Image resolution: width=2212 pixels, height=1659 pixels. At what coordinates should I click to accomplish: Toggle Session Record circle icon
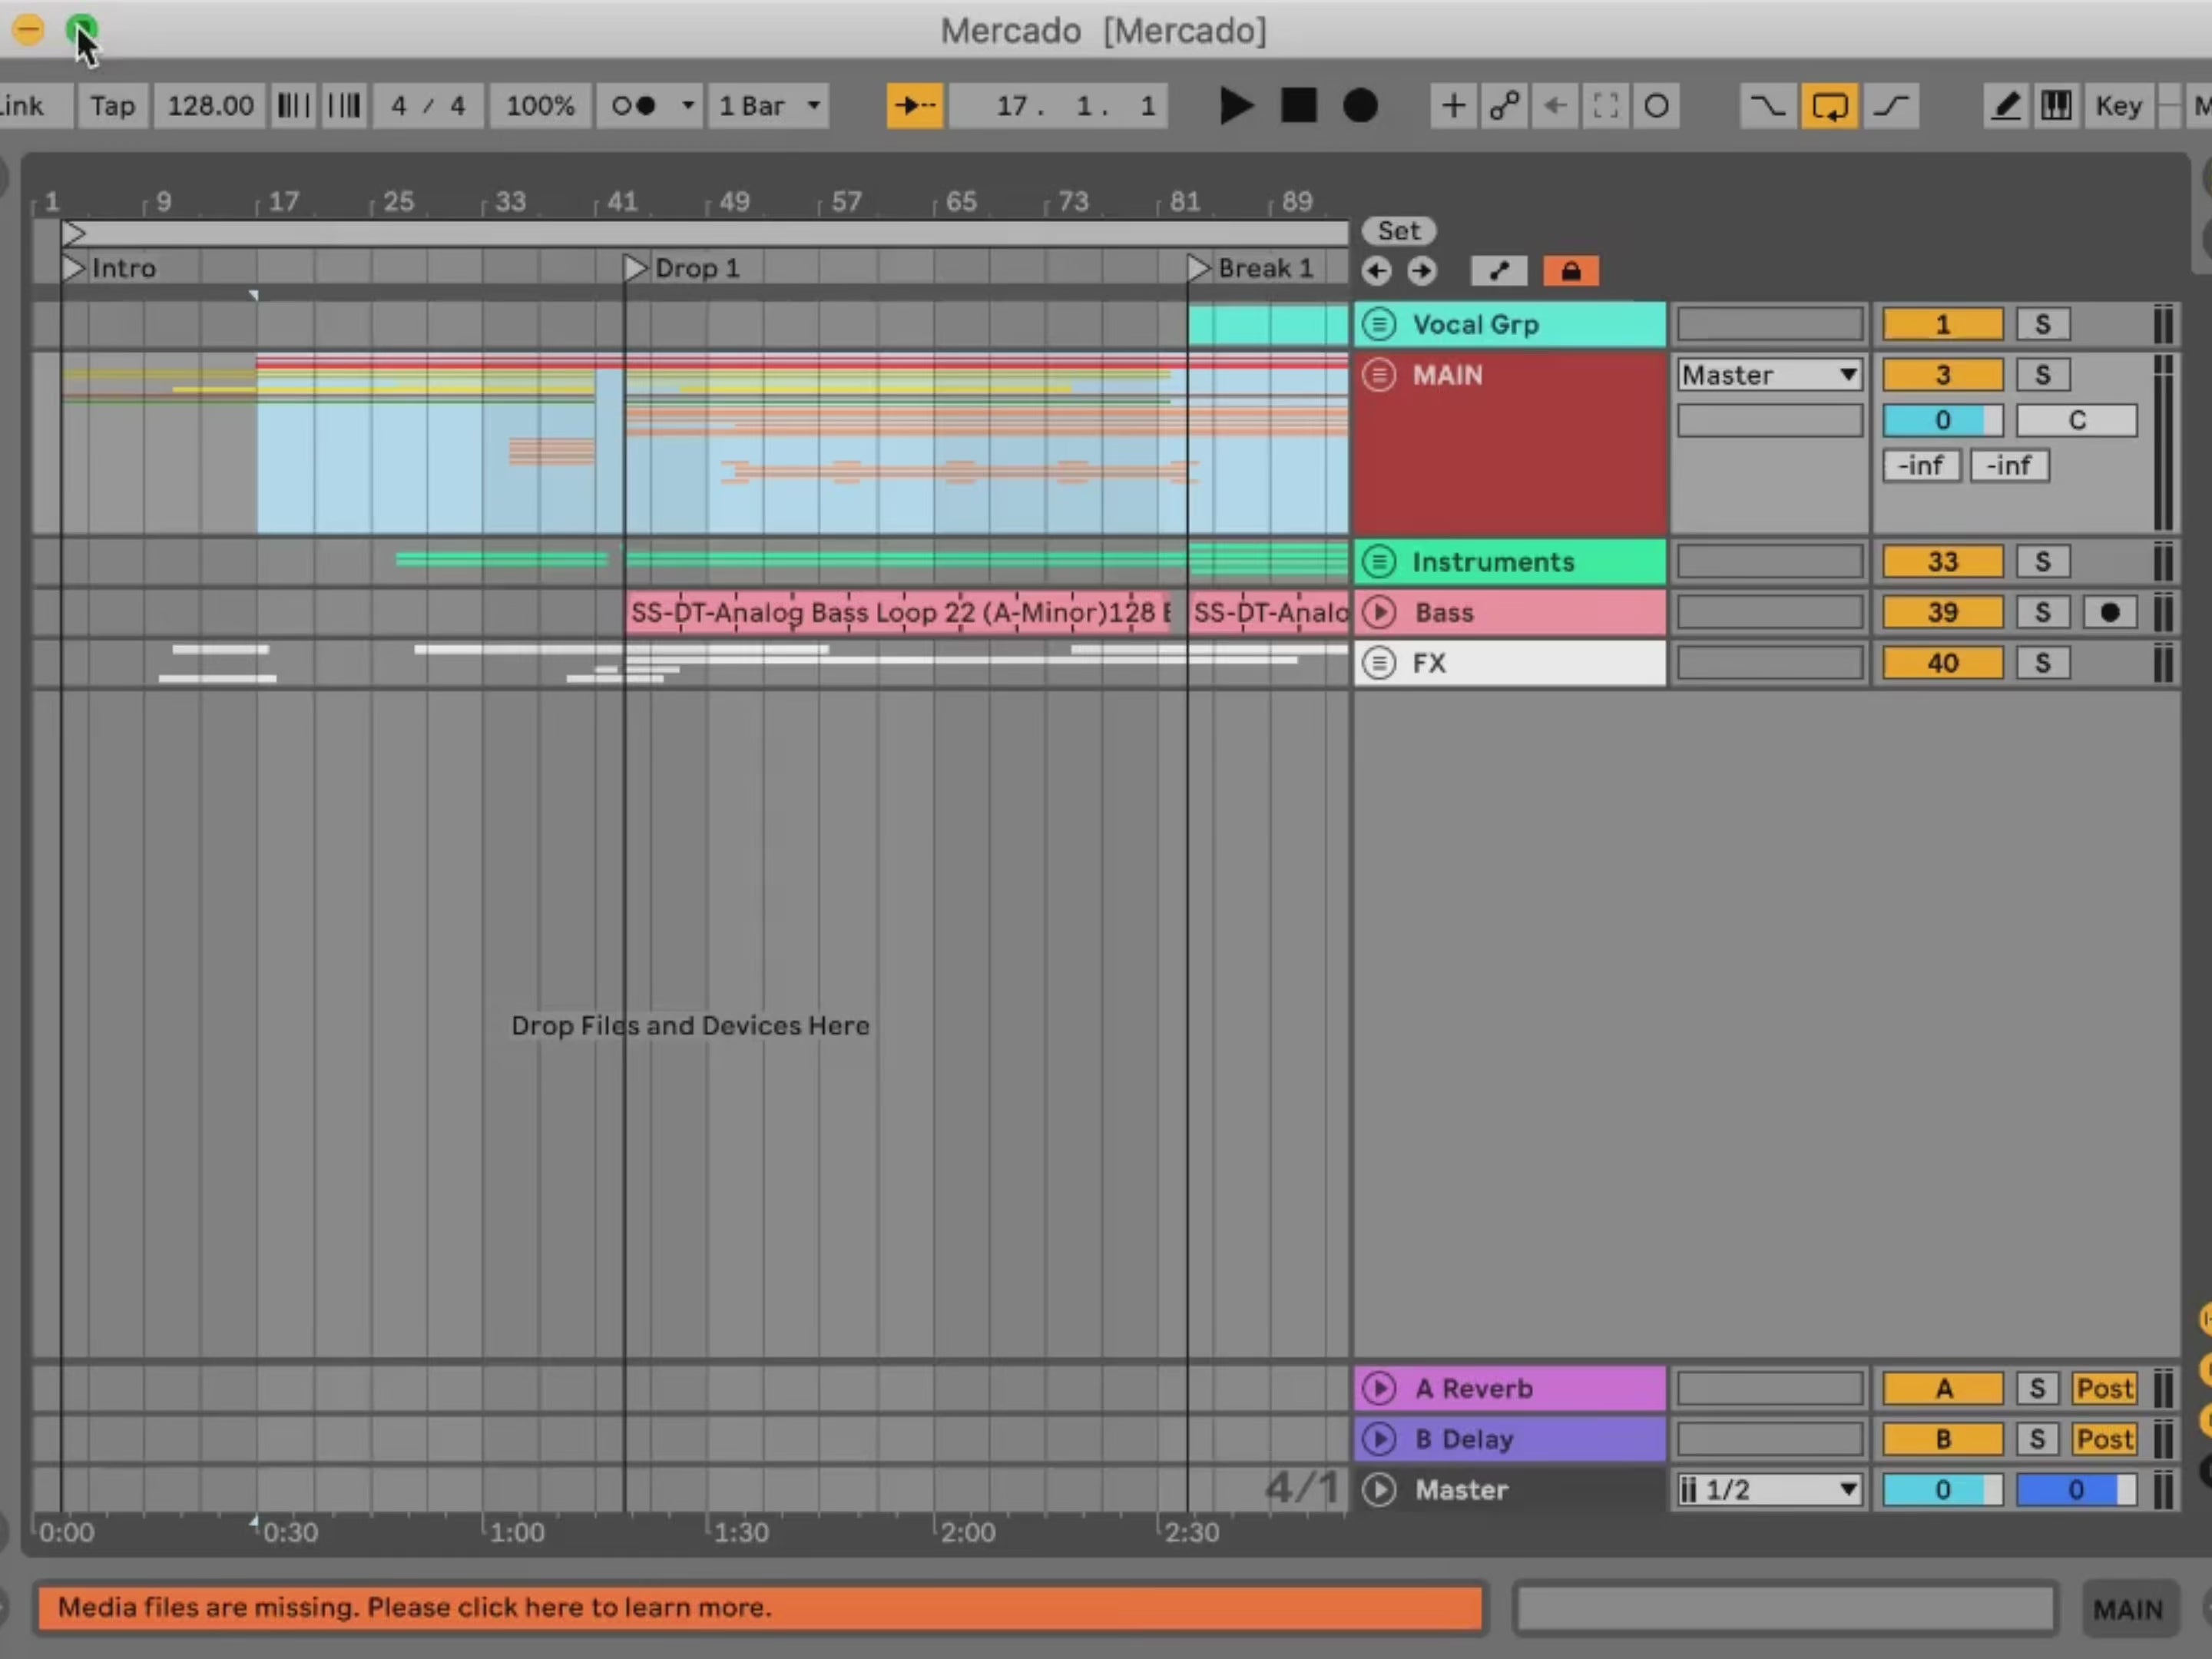[1656, 106]
